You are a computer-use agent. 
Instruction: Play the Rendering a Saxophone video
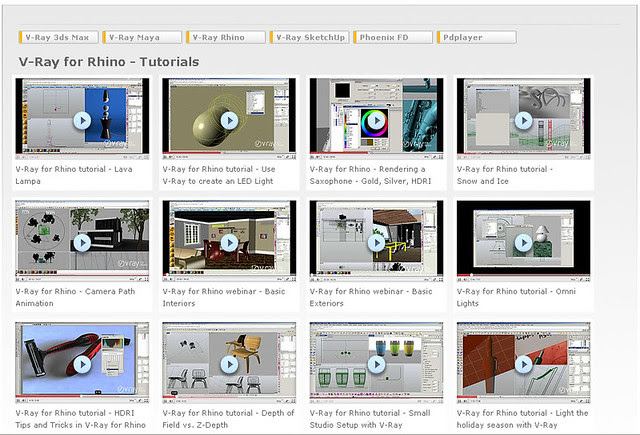coord(376,121)
